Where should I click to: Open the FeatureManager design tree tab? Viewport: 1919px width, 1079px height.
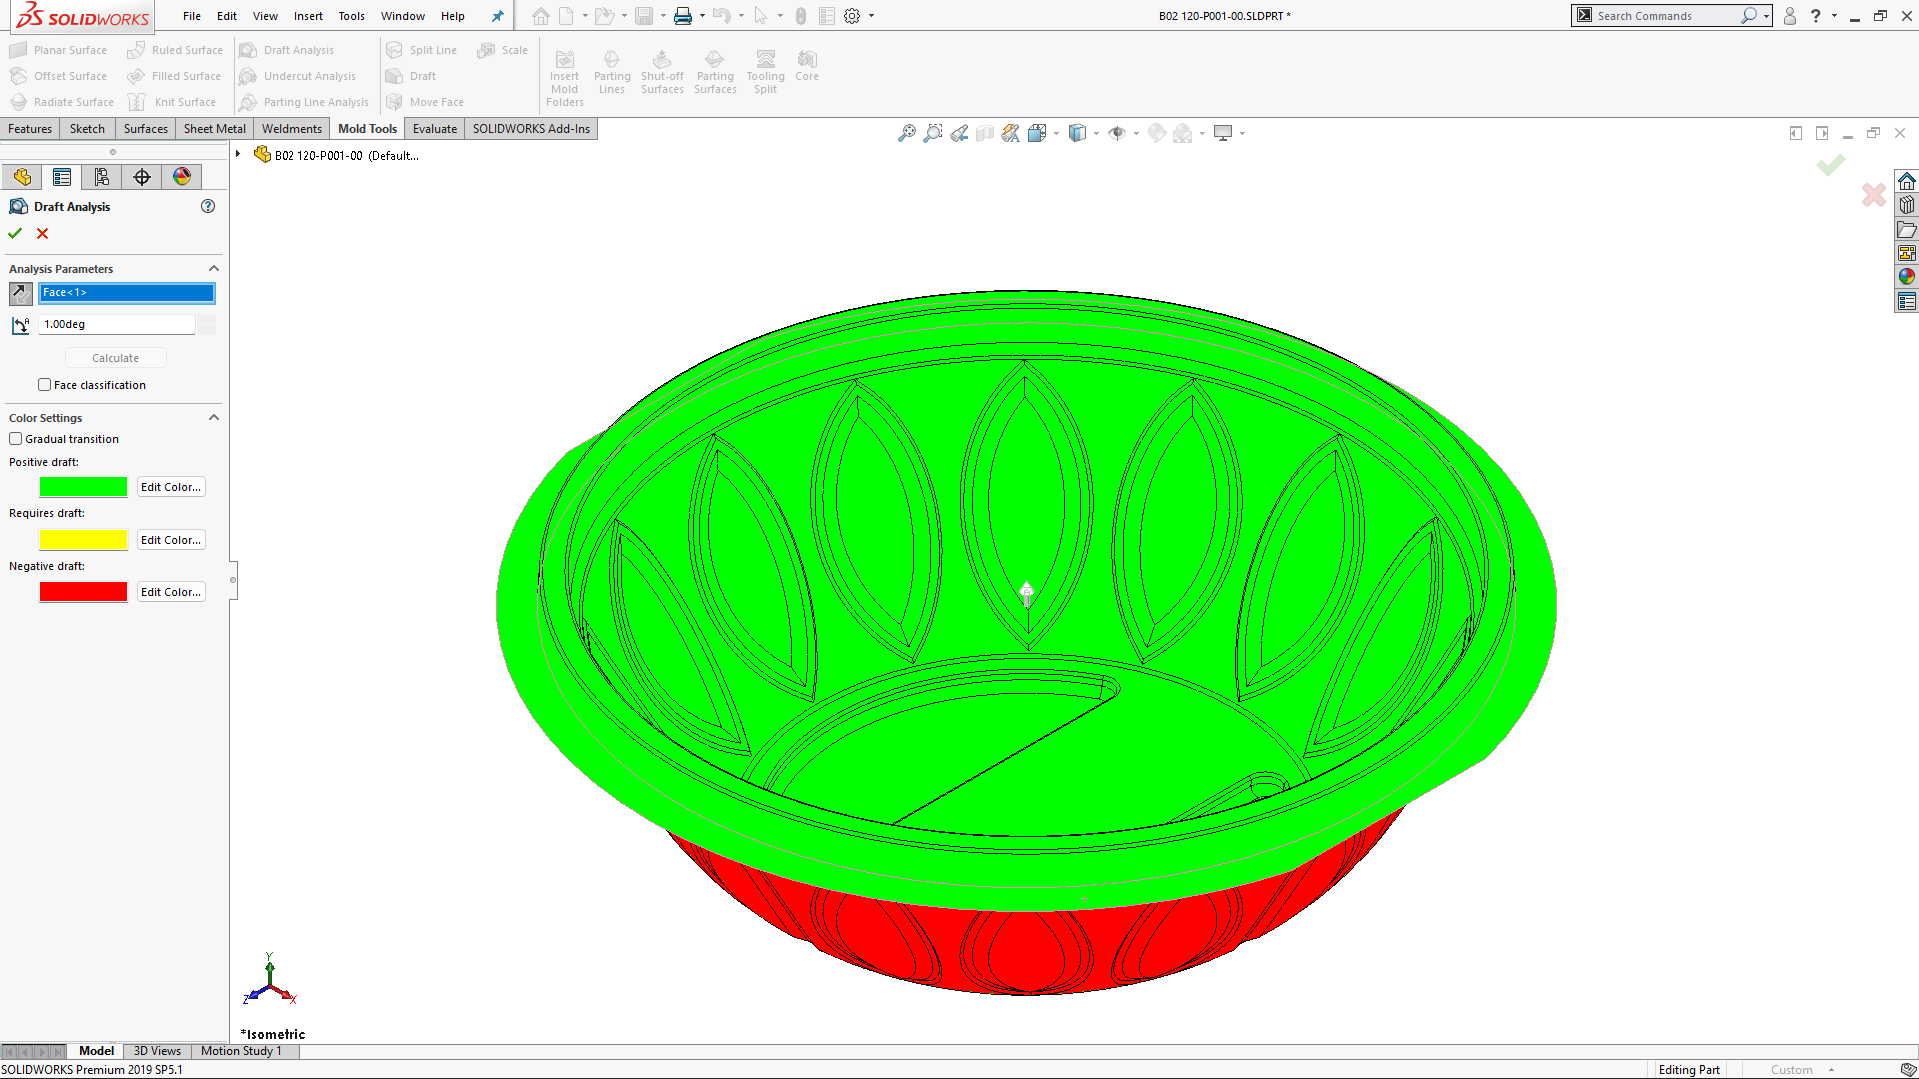point(22,177)
